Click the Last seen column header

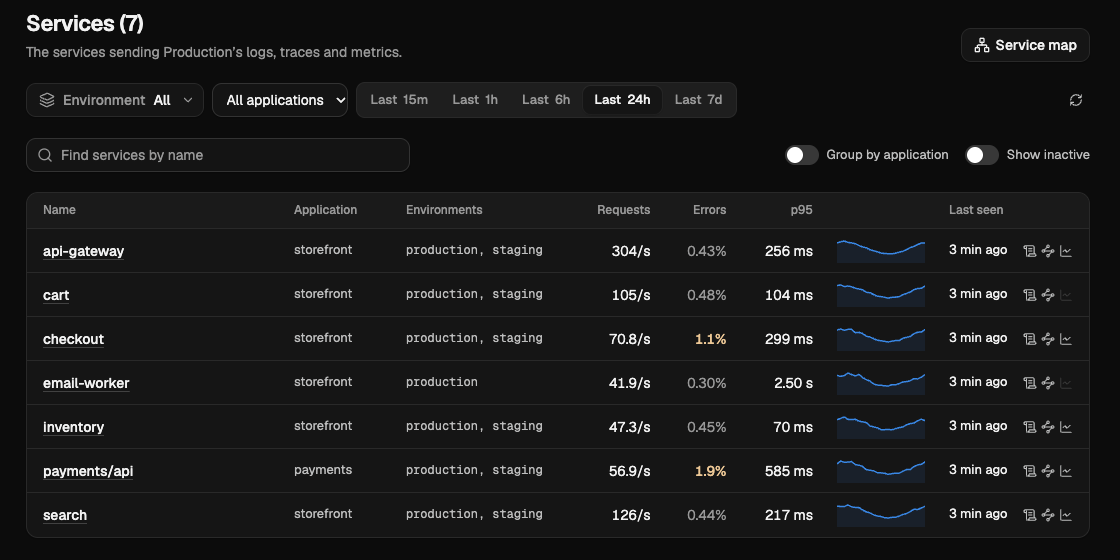(976, 210)
